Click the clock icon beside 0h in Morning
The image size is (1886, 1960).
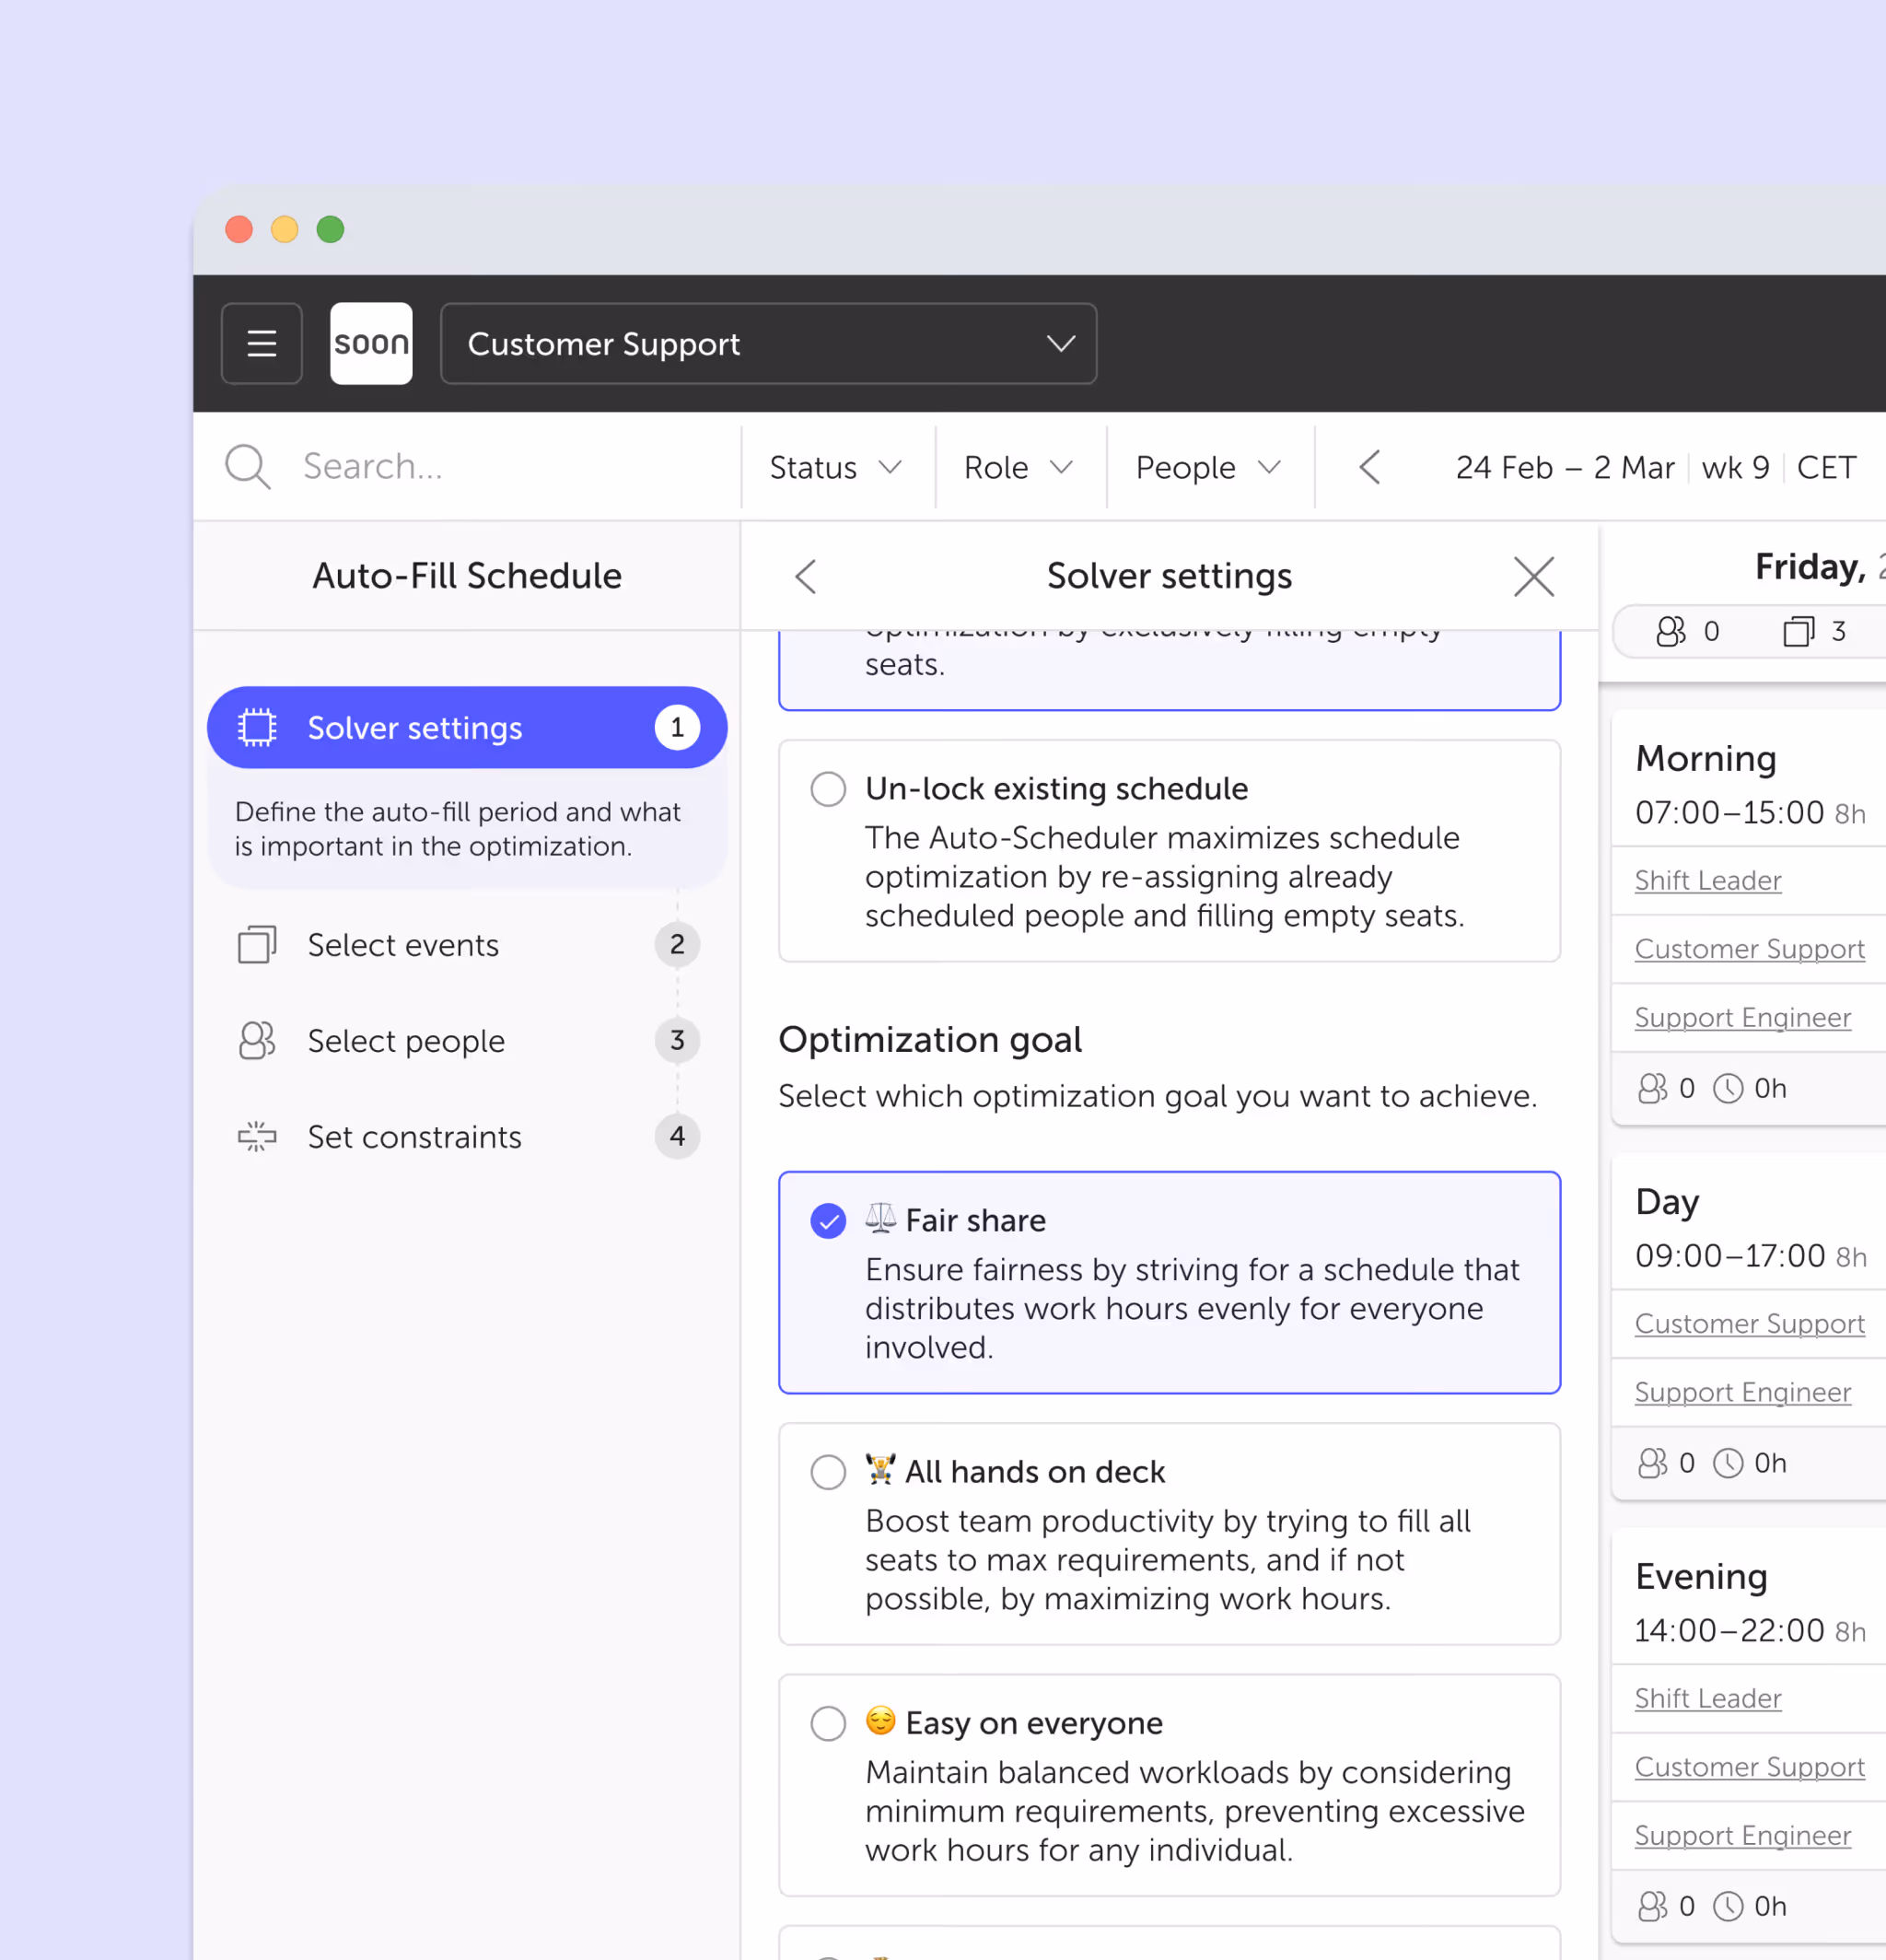pos(1729,1088)
